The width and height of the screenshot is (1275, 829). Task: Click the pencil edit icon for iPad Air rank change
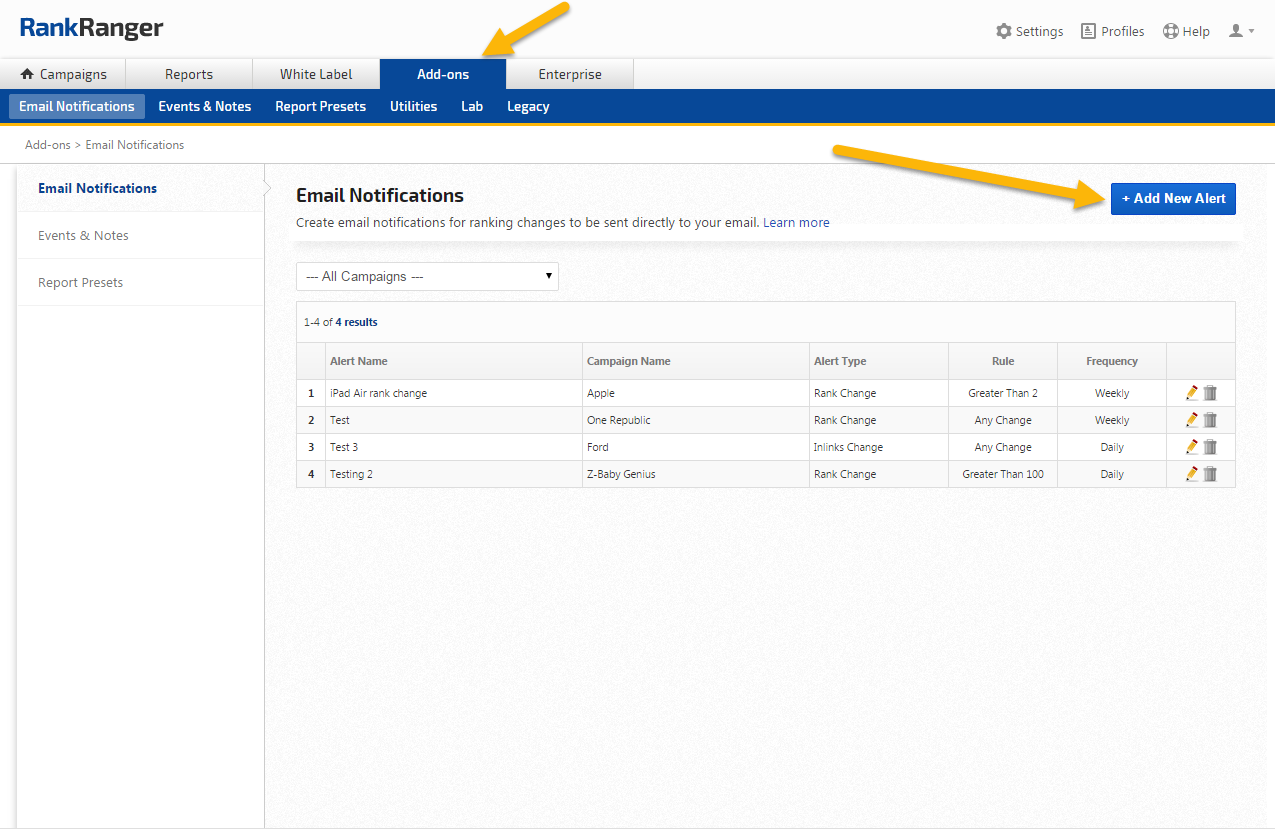(x=1191, y=393)
